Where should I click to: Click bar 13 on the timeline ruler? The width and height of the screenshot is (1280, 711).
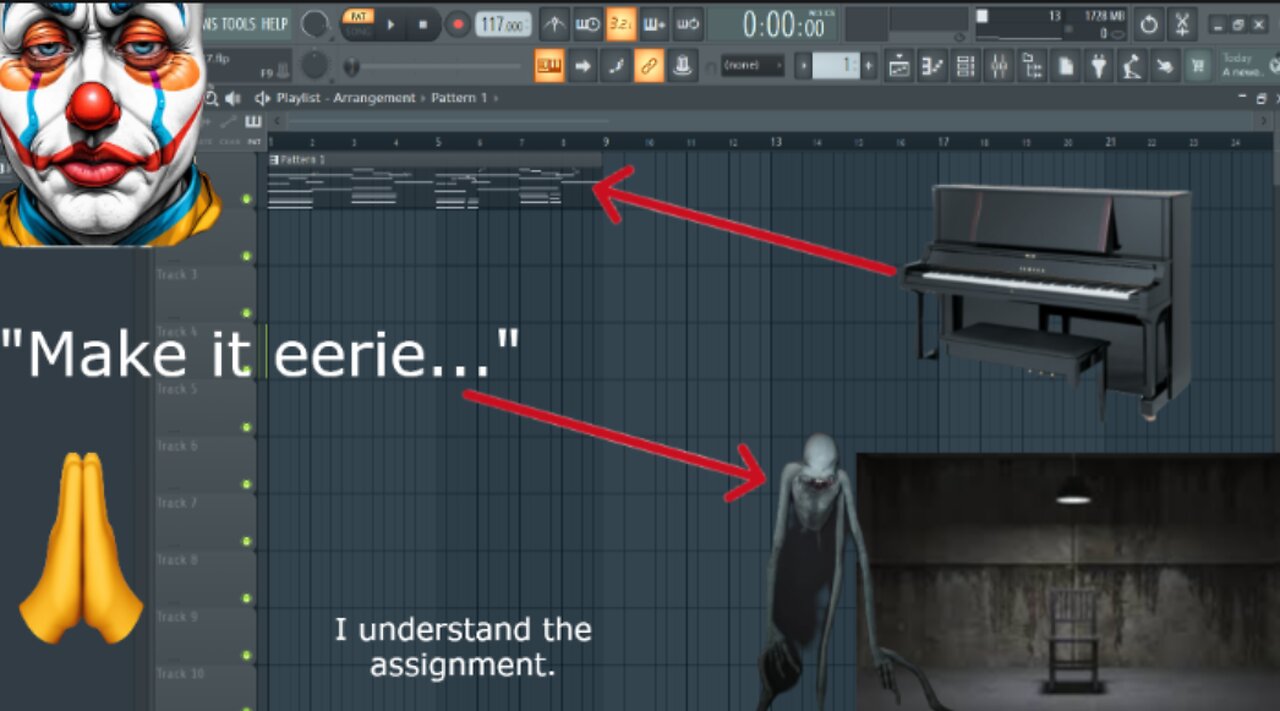pos(775,142)
